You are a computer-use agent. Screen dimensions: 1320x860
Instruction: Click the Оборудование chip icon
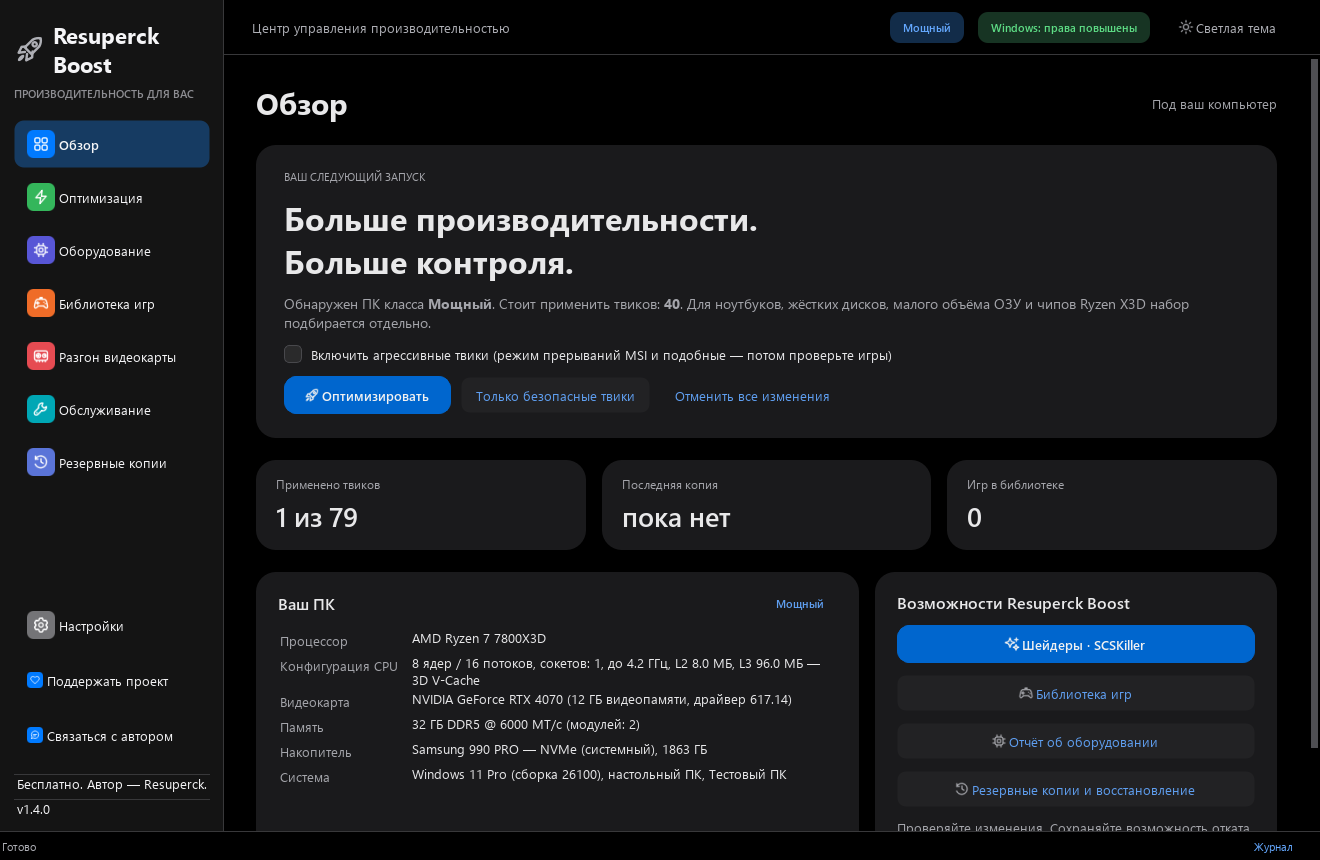click(41, 251)
